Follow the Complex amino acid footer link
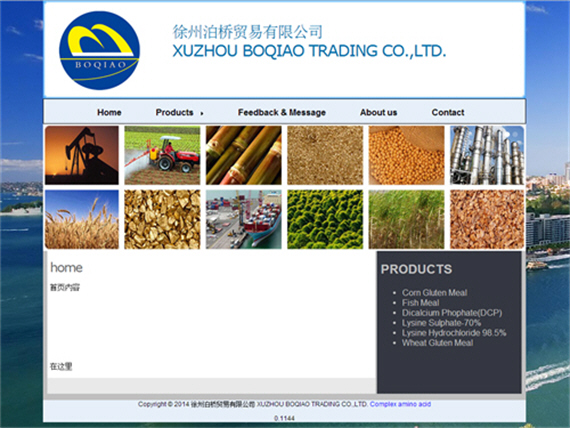This screenshot has height=428, width=570. [x=400, y=404]
